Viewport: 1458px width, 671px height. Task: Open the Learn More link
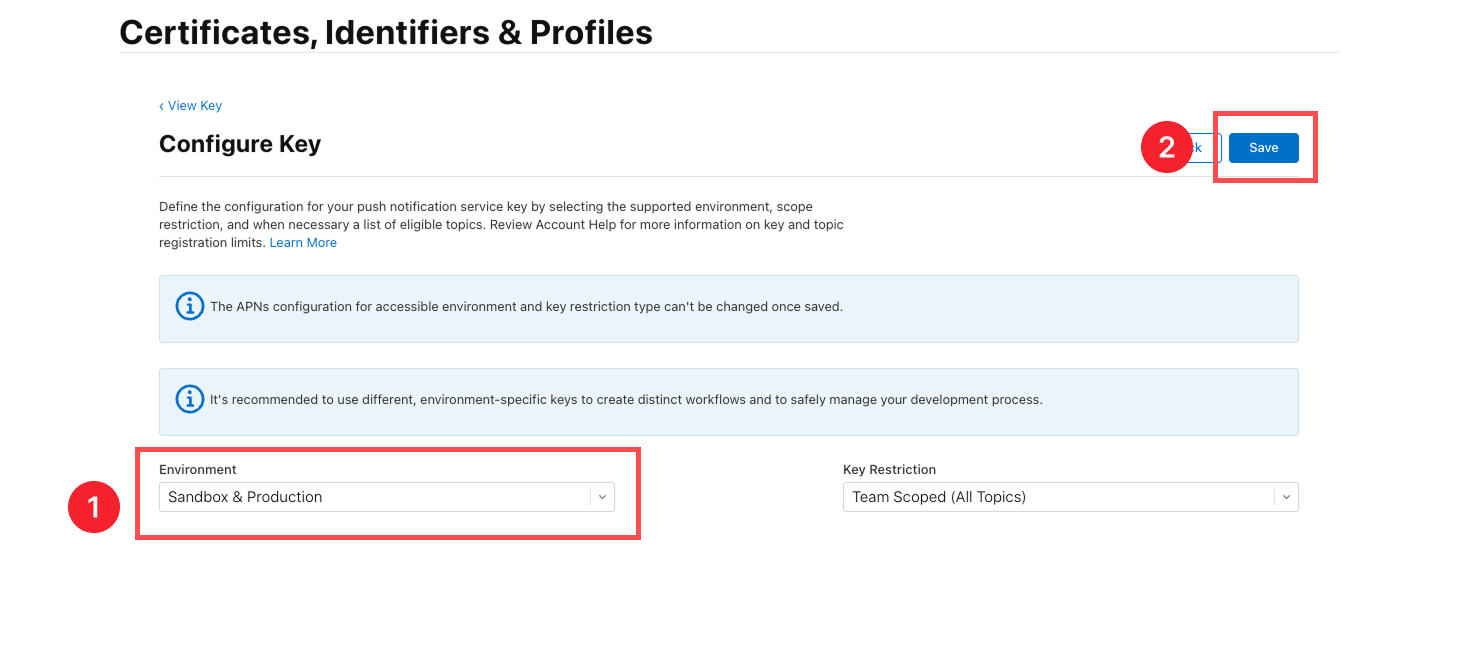click(x=303, y=243)
